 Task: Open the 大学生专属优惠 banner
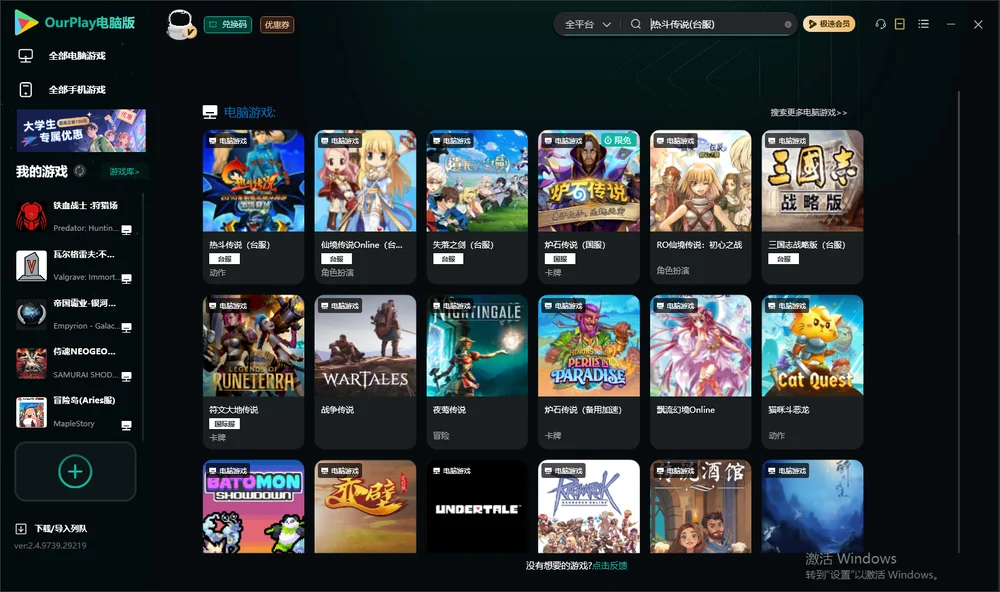[81, 131]
